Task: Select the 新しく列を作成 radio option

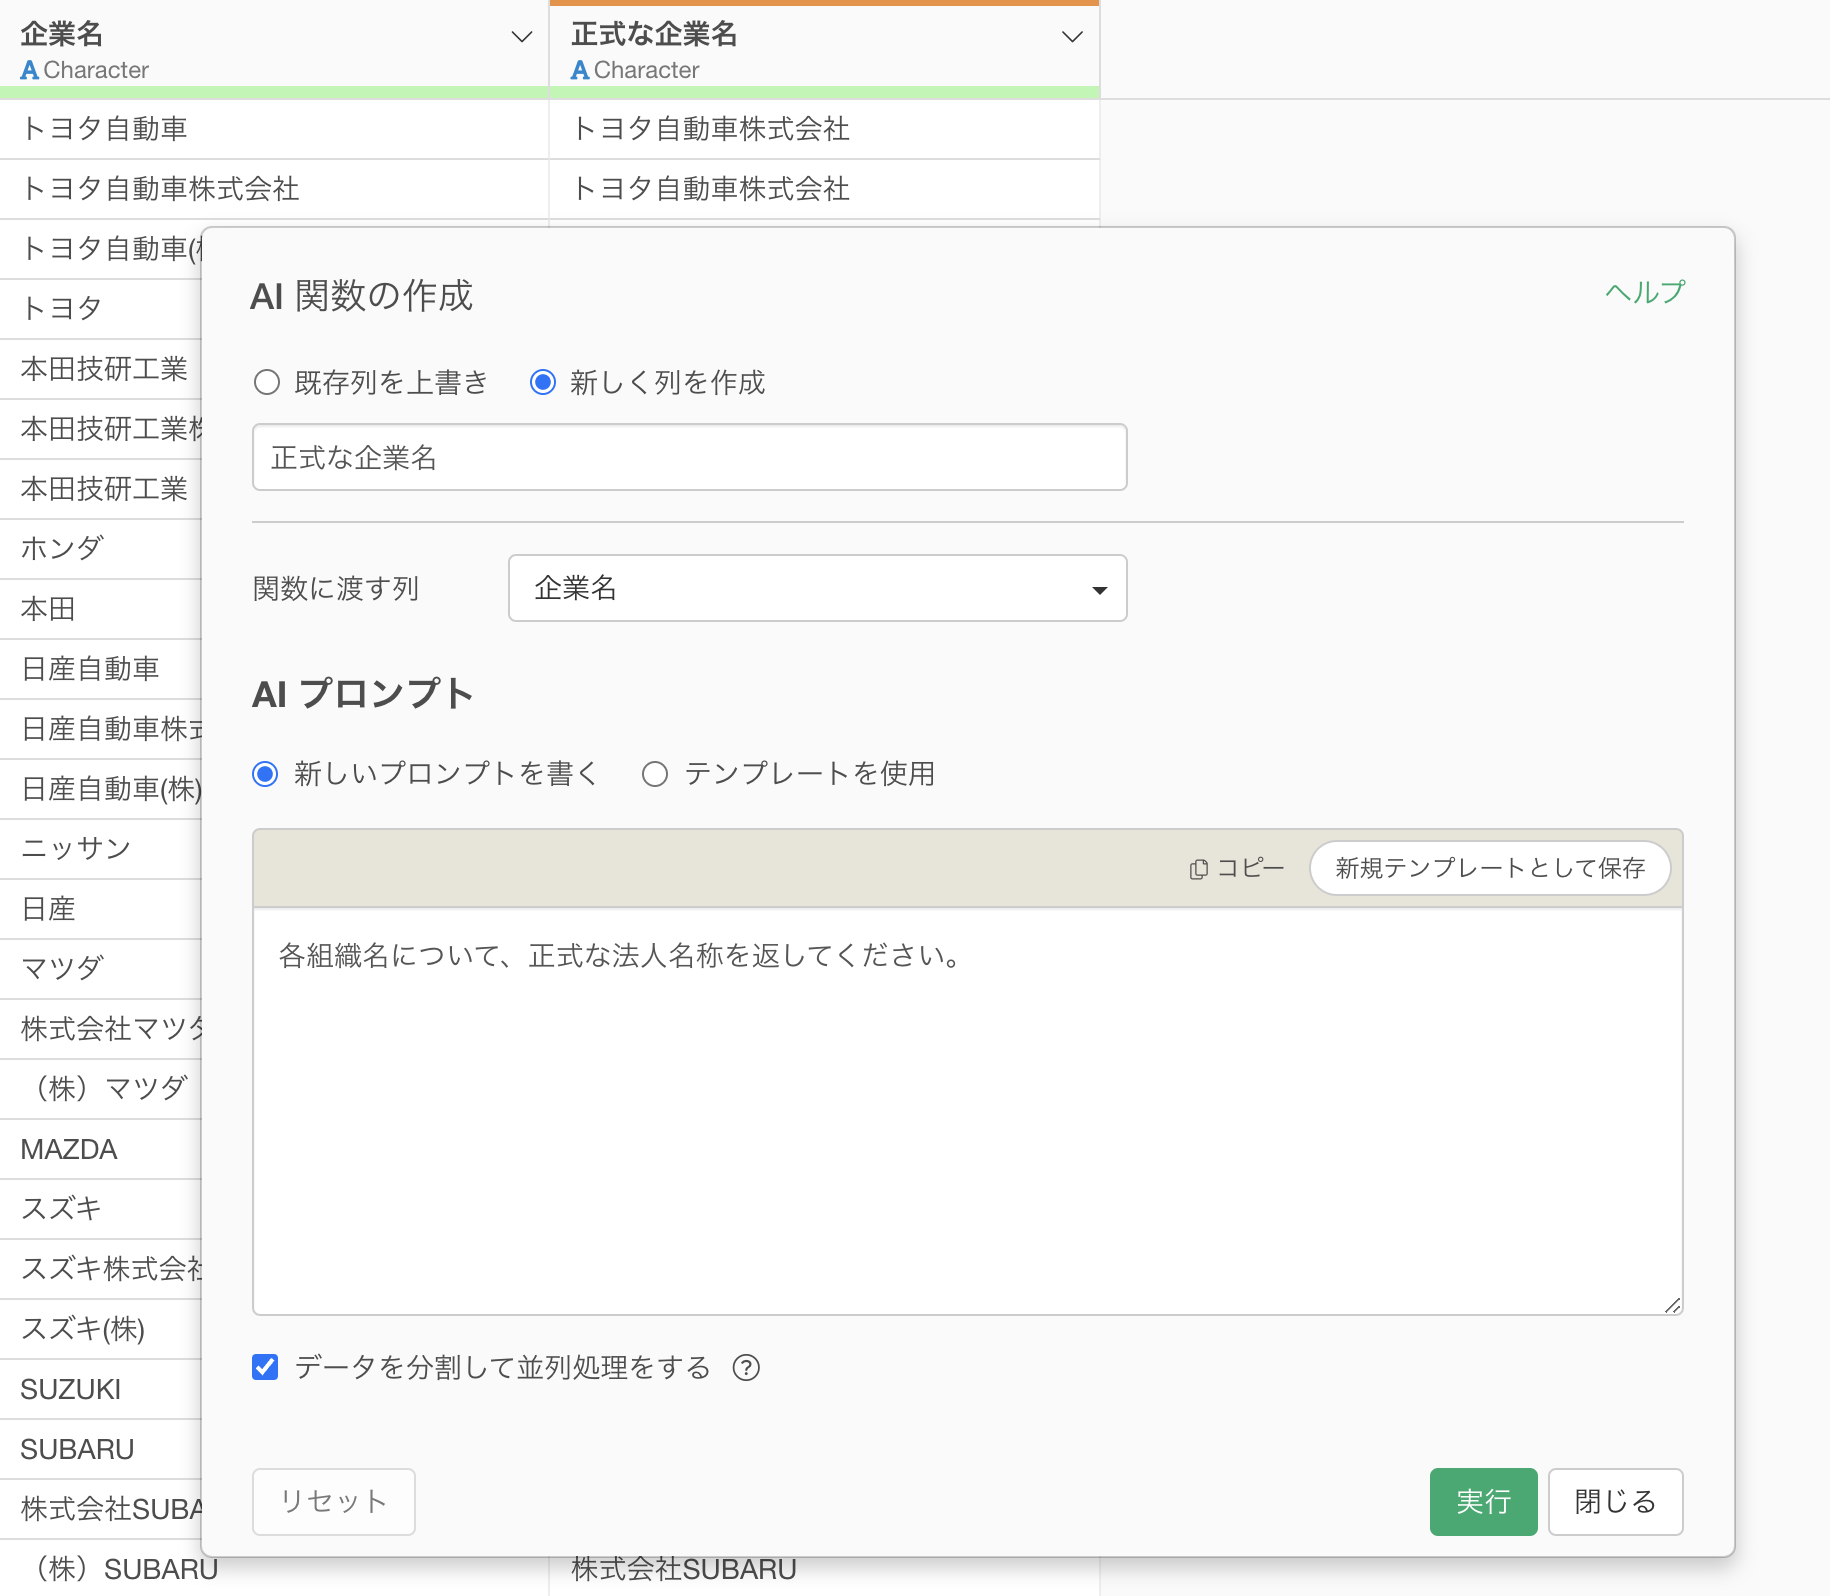Action: point(543,383)
